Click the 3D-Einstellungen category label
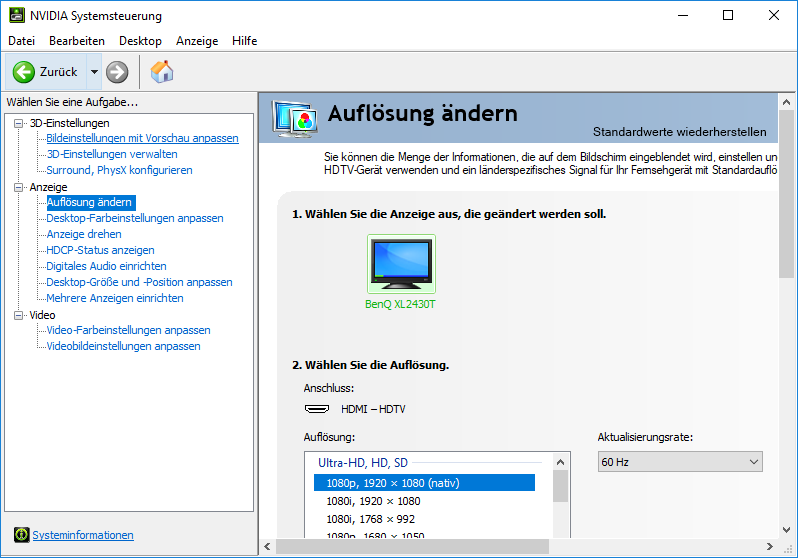 point(69,123)
